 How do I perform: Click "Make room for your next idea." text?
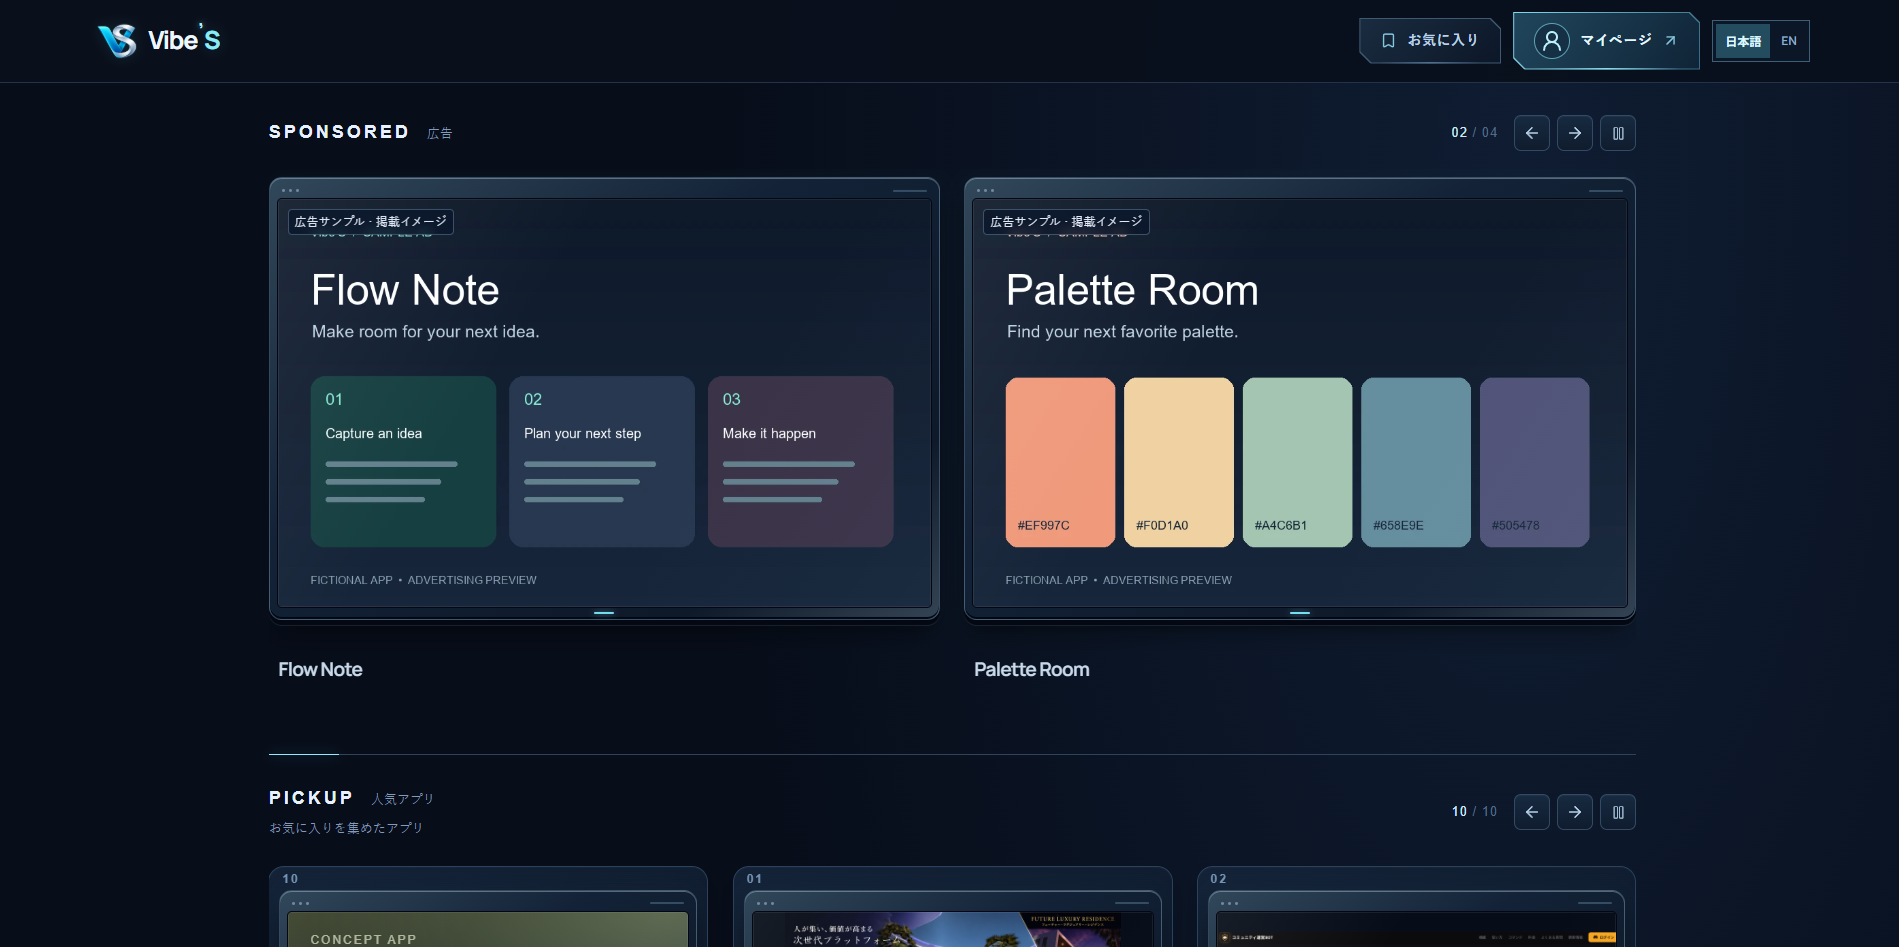click(x=425, y=332)
